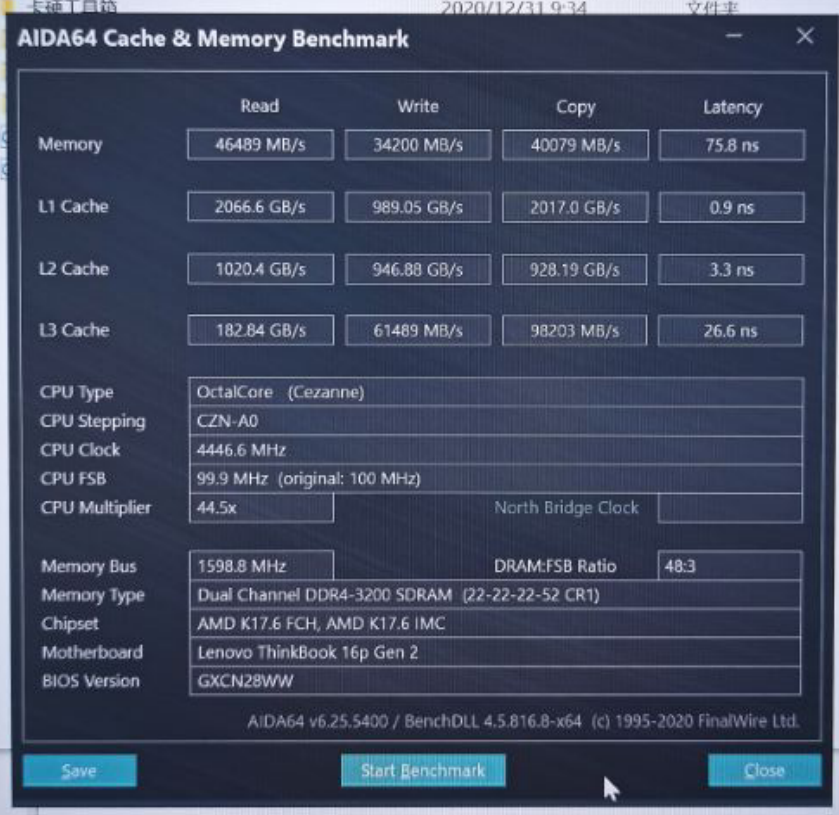Select Memory Latency value 75.8 ns
839x815 pixels.
pyautogui.click(x=731, y=144)
